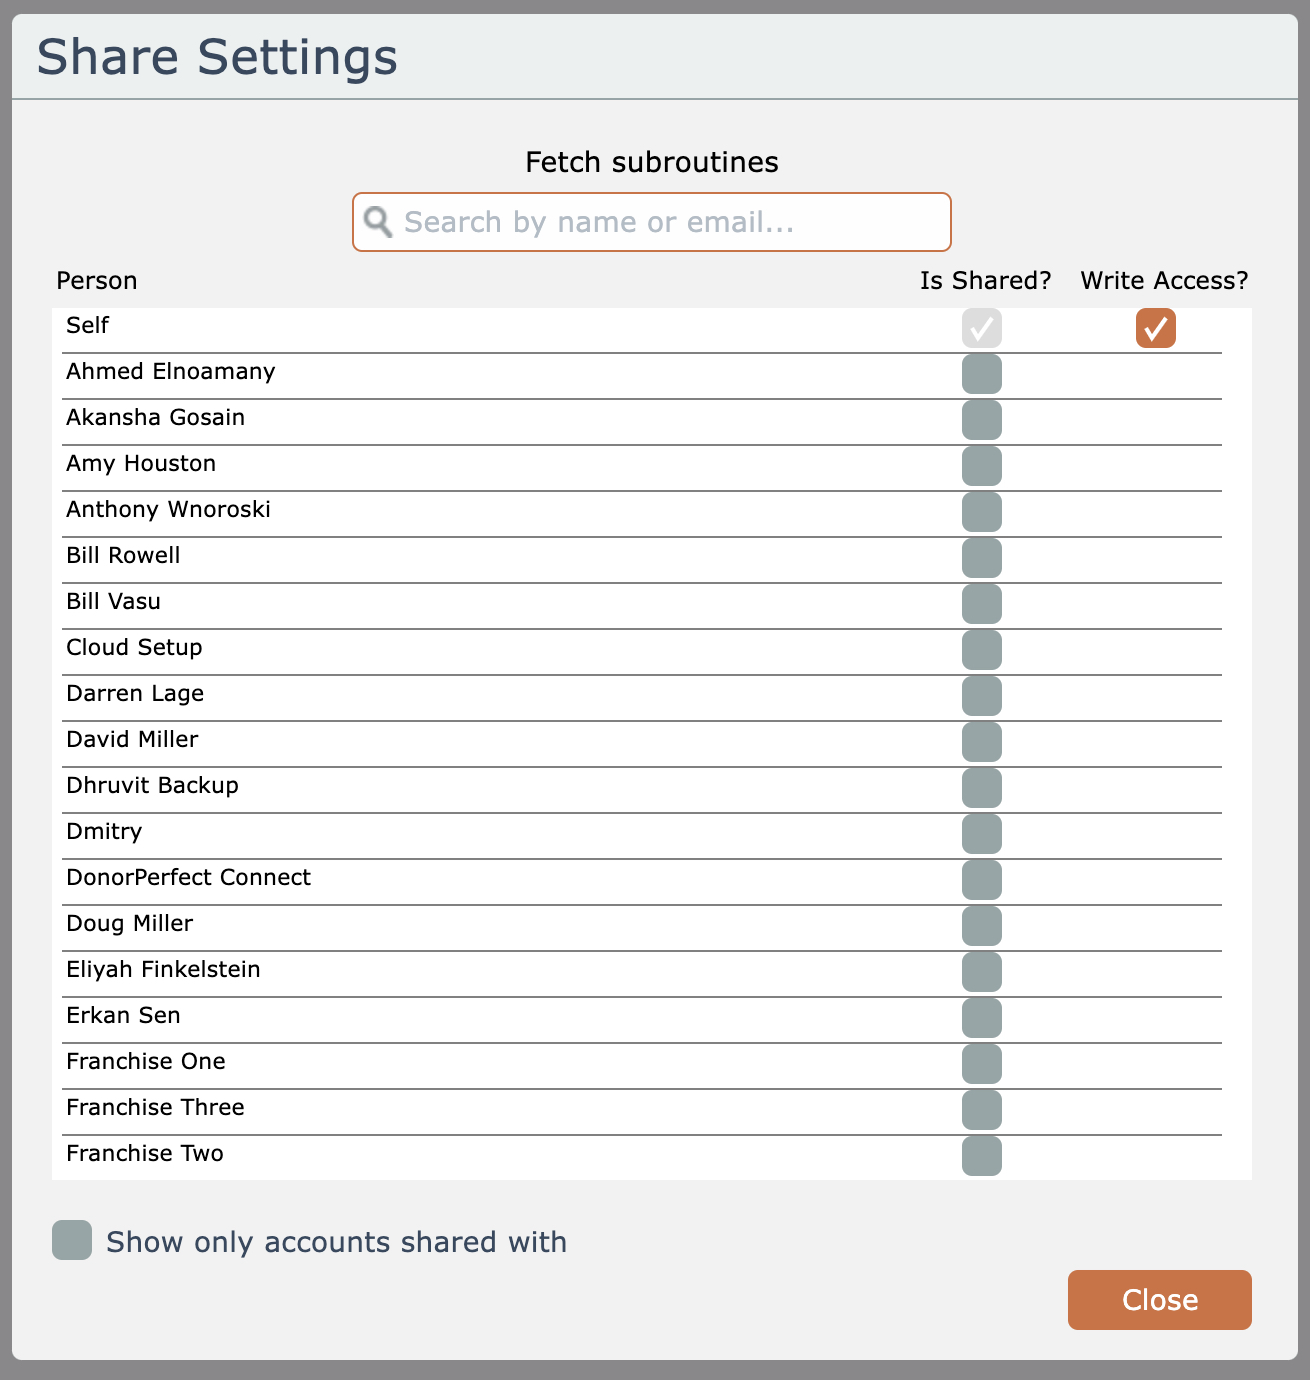1310x1380 pixels.
Task: Share with Eliyah Finkelstein
Action: click(981, 972)
